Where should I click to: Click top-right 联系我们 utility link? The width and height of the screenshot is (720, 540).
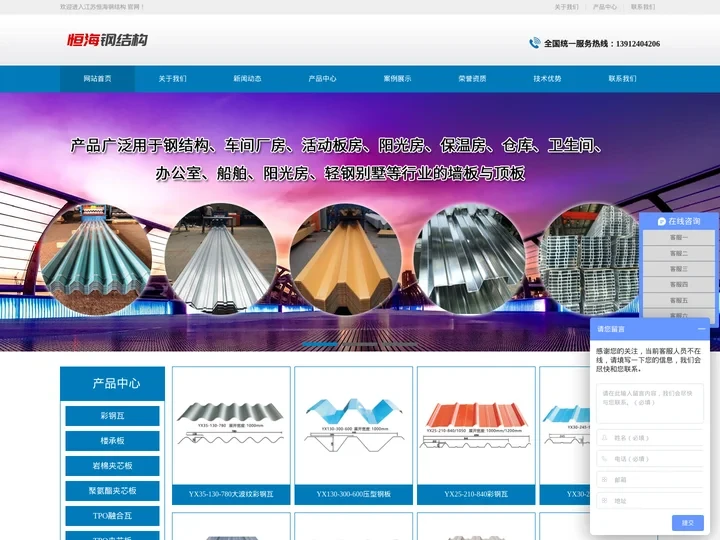pyautogui.click(x=643, y=7)
